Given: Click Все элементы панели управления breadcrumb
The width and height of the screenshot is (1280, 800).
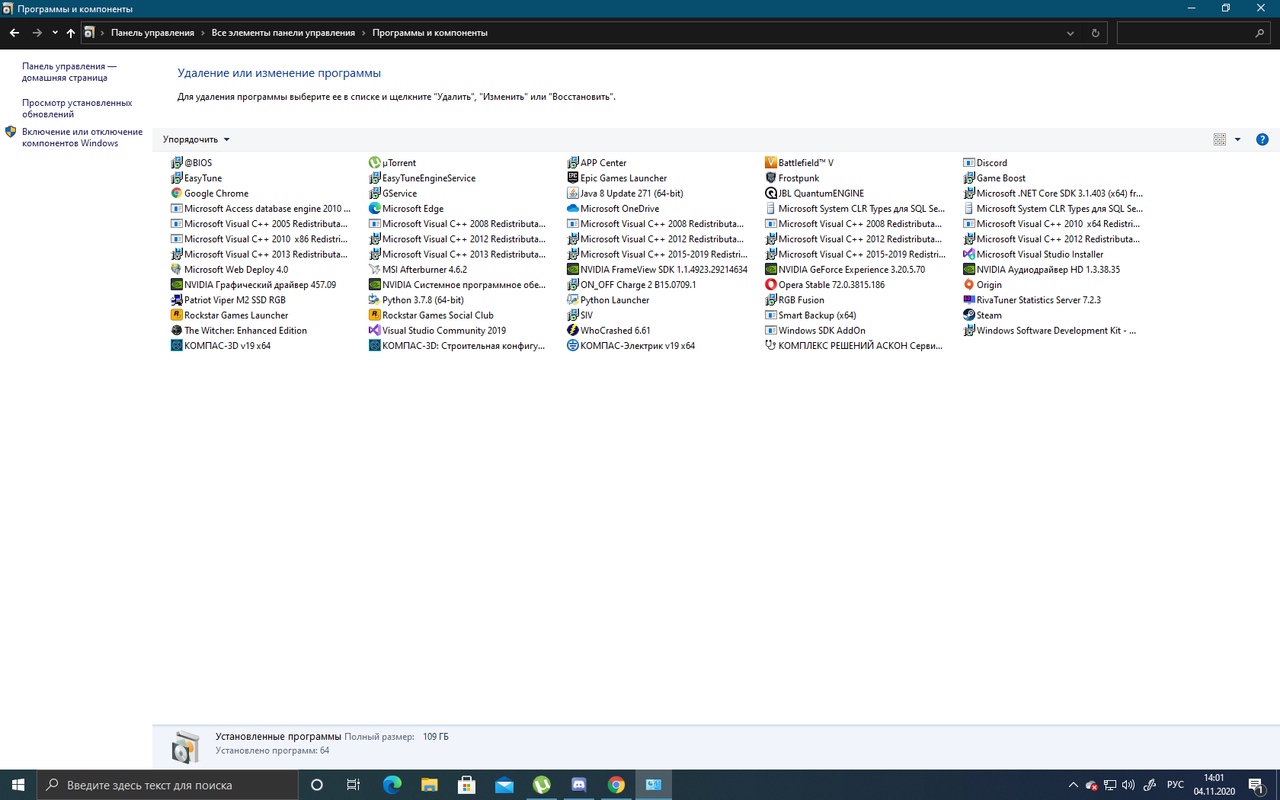Looking at the screenshot, I should pyautogui.click(x=283, y=33).
